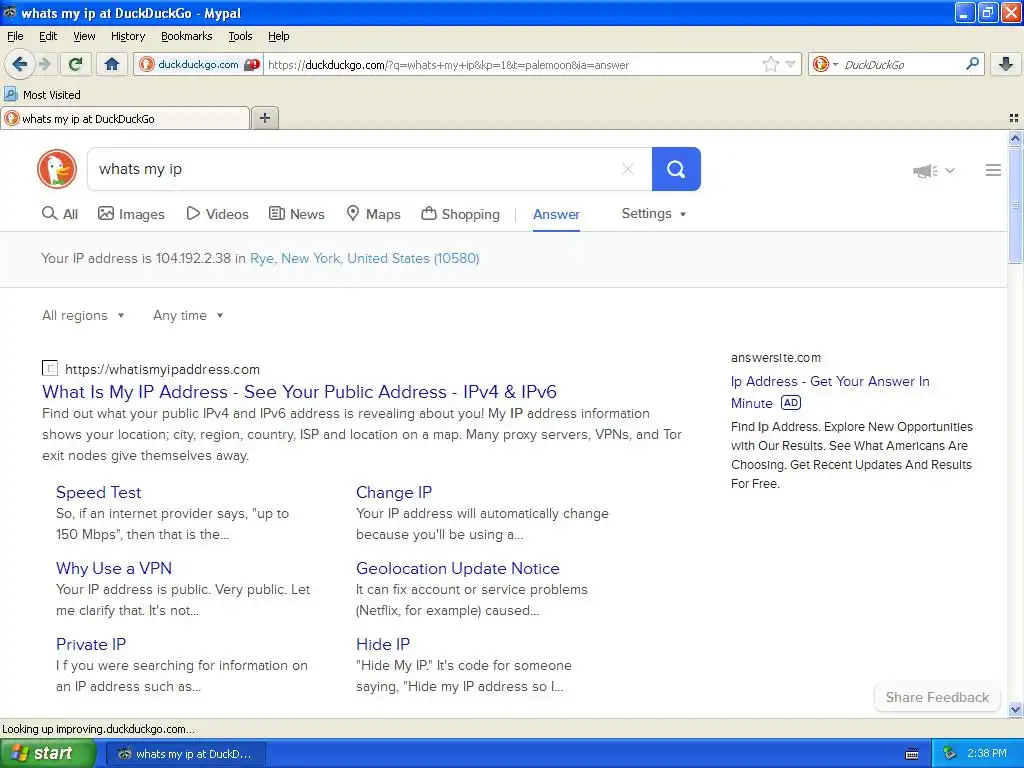This screenshot has height=768, width=1024.
Task: Open the Geolocation Update Notice sitelink
Action: click(x=458, y=568)
